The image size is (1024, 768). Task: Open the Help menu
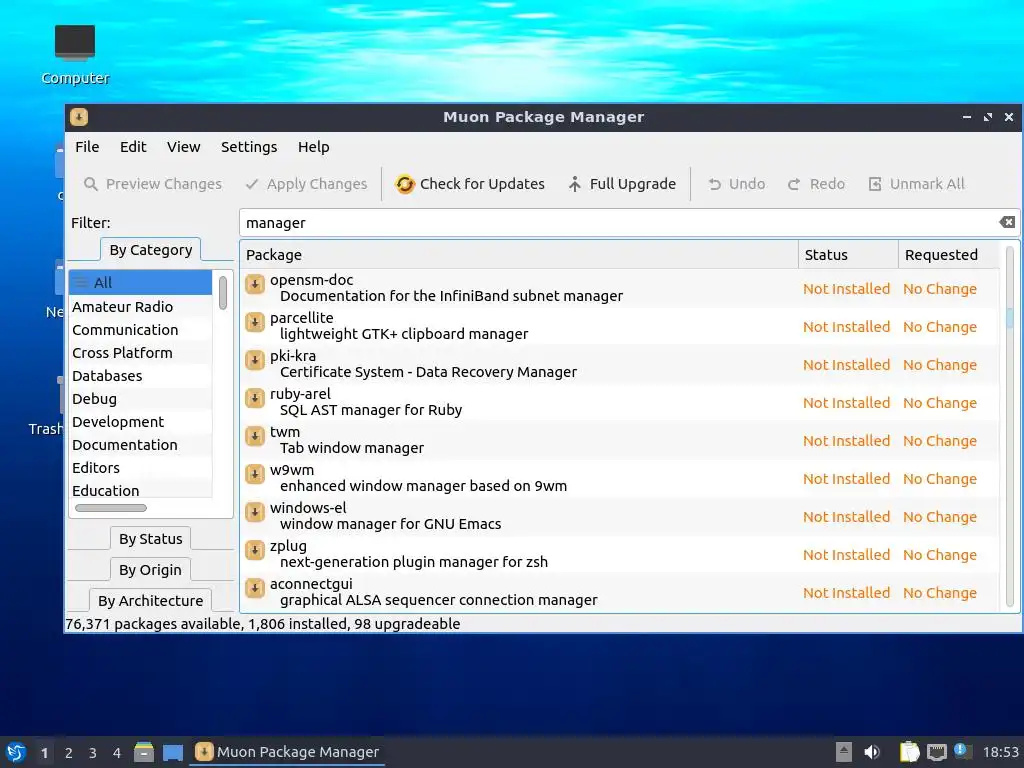(313, 147)
